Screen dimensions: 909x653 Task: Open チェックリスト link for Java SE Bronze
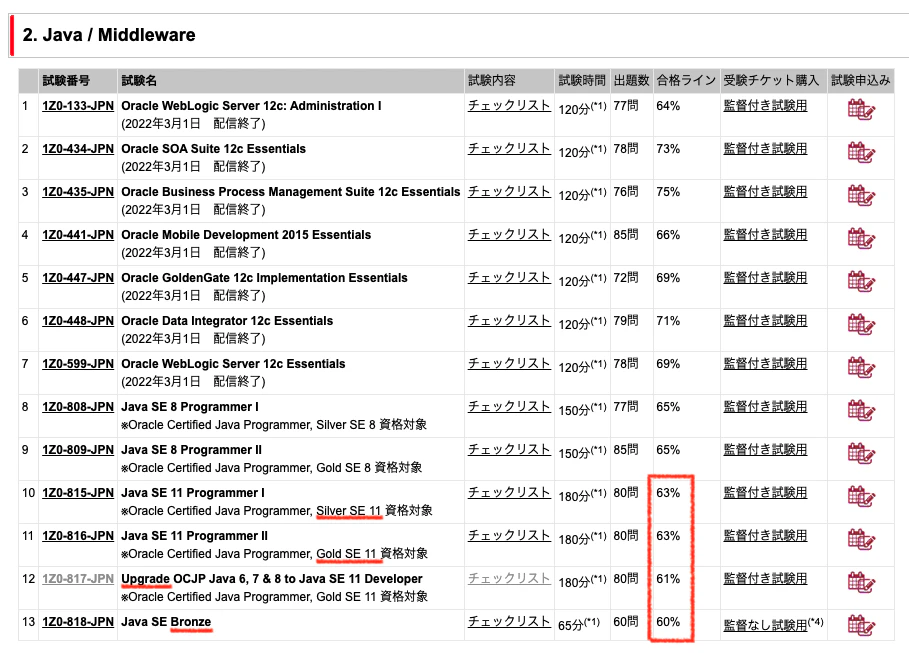pyautogui.click(x=509, y=621)
